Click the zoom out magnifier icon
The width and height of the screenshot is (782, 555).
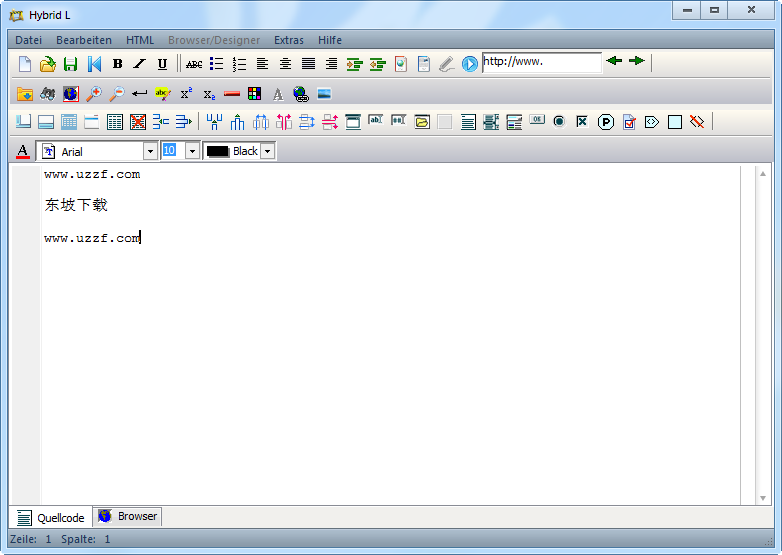coord(116,93)
